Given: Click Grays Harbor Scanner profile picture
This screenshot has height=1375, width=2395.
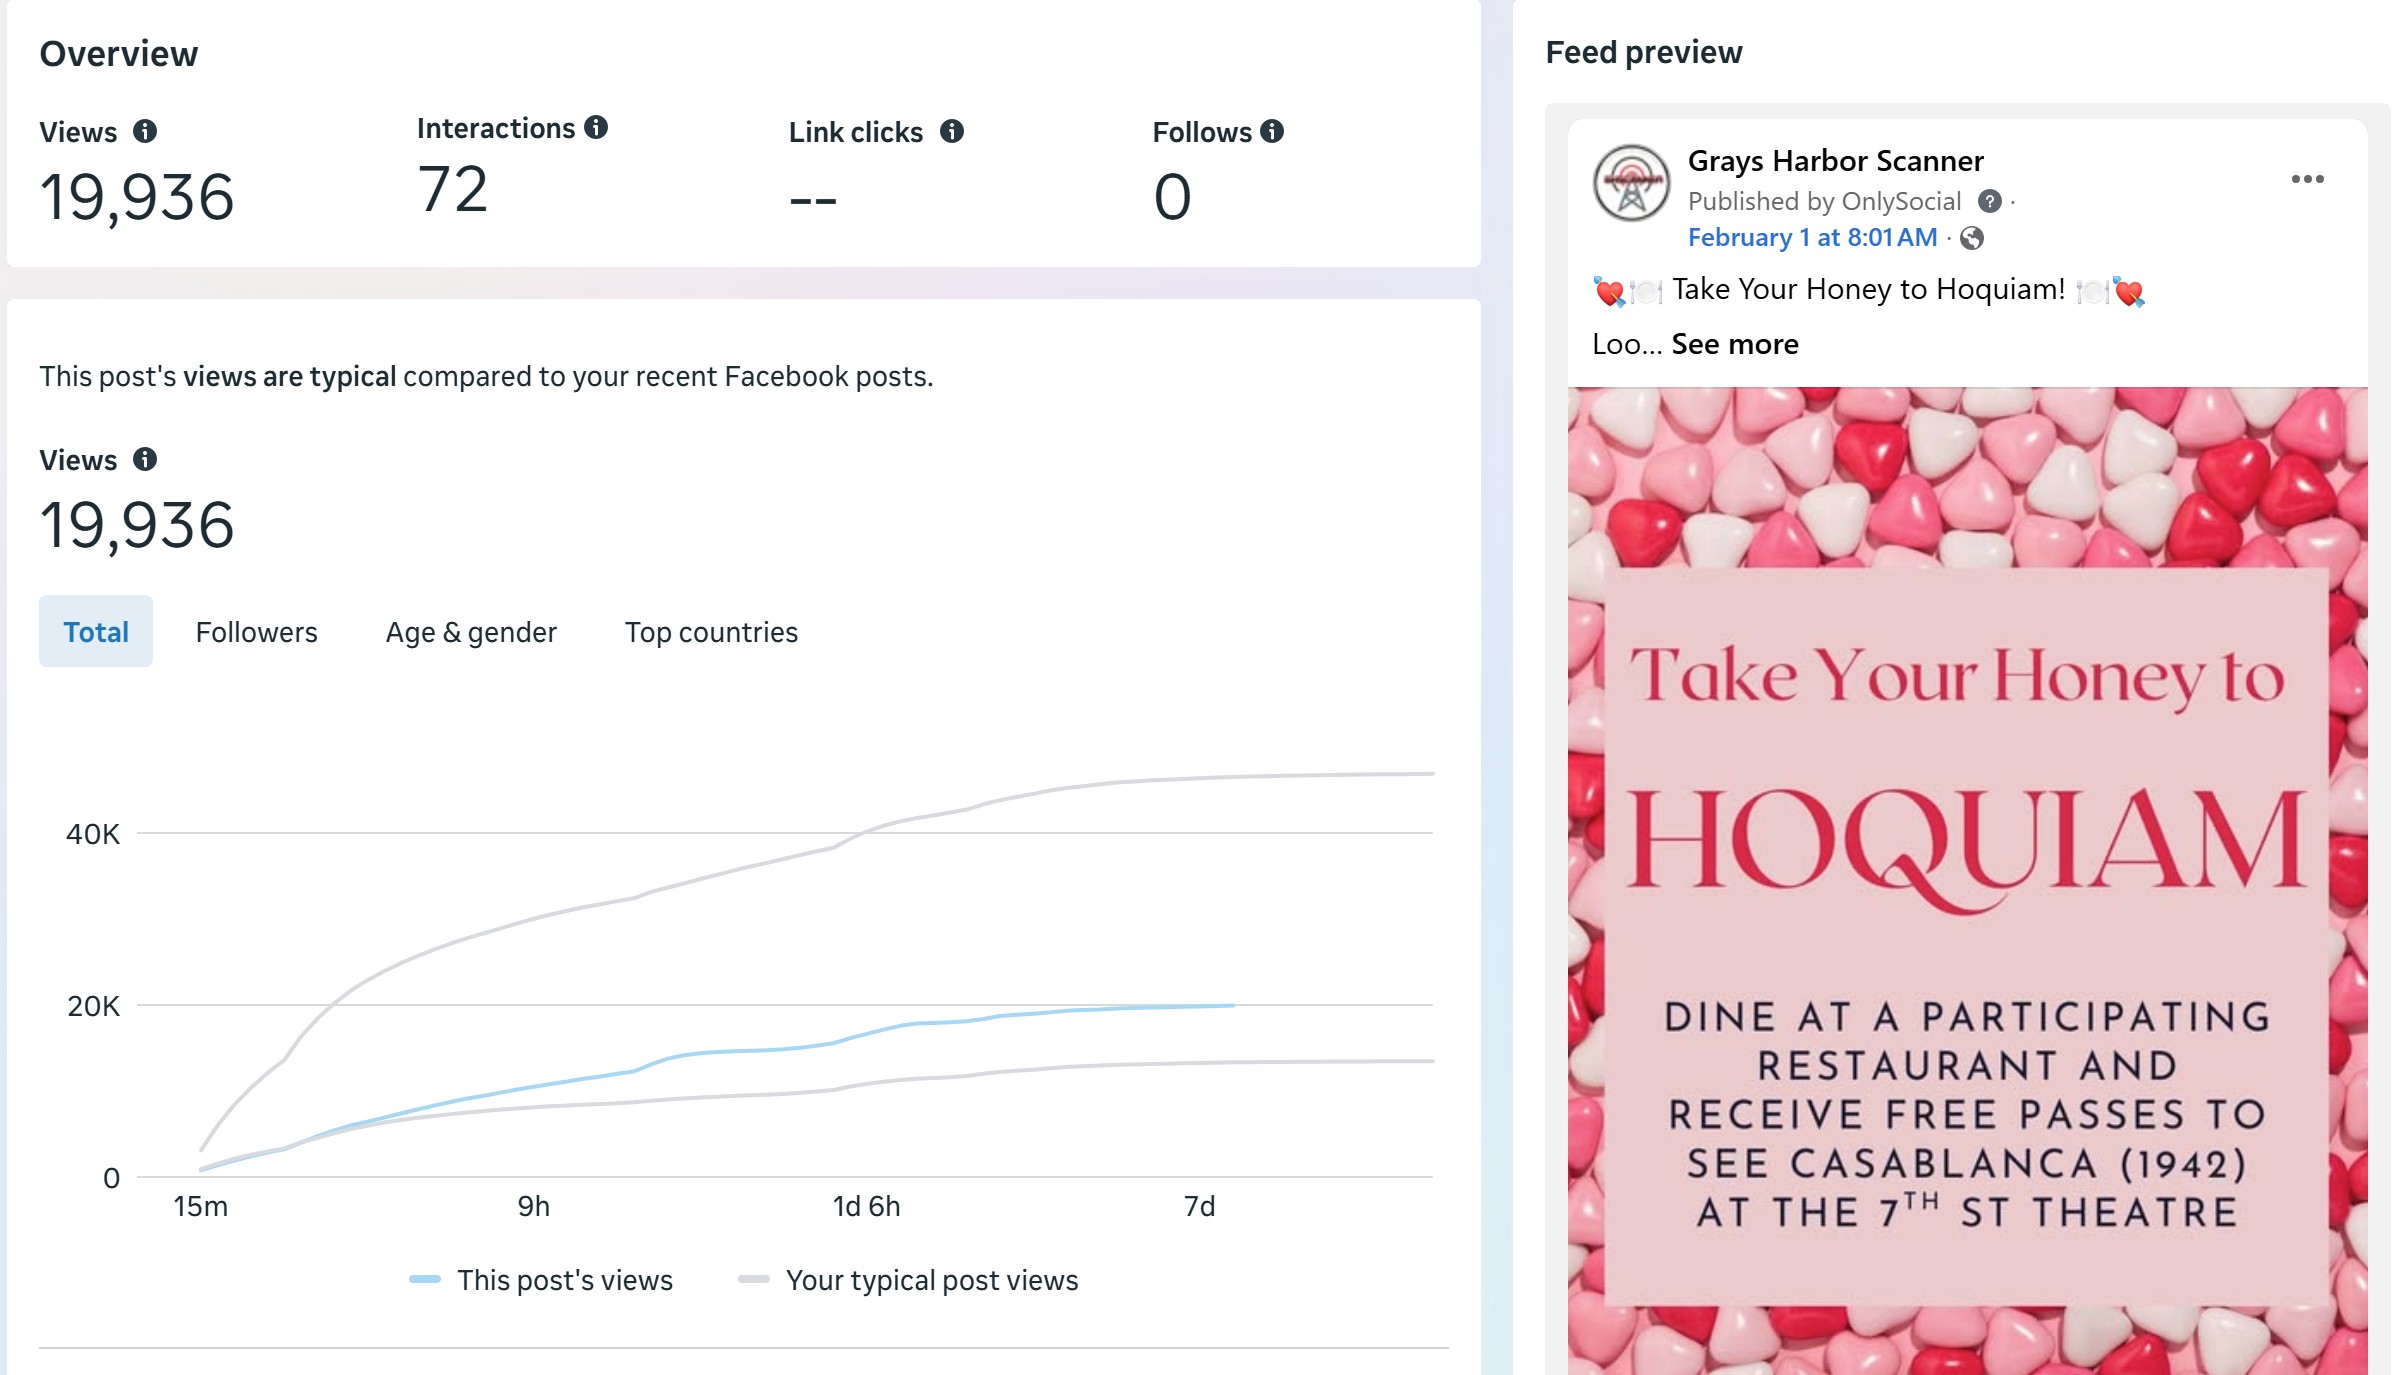Looking at the screenshot, I should 1631,183.
